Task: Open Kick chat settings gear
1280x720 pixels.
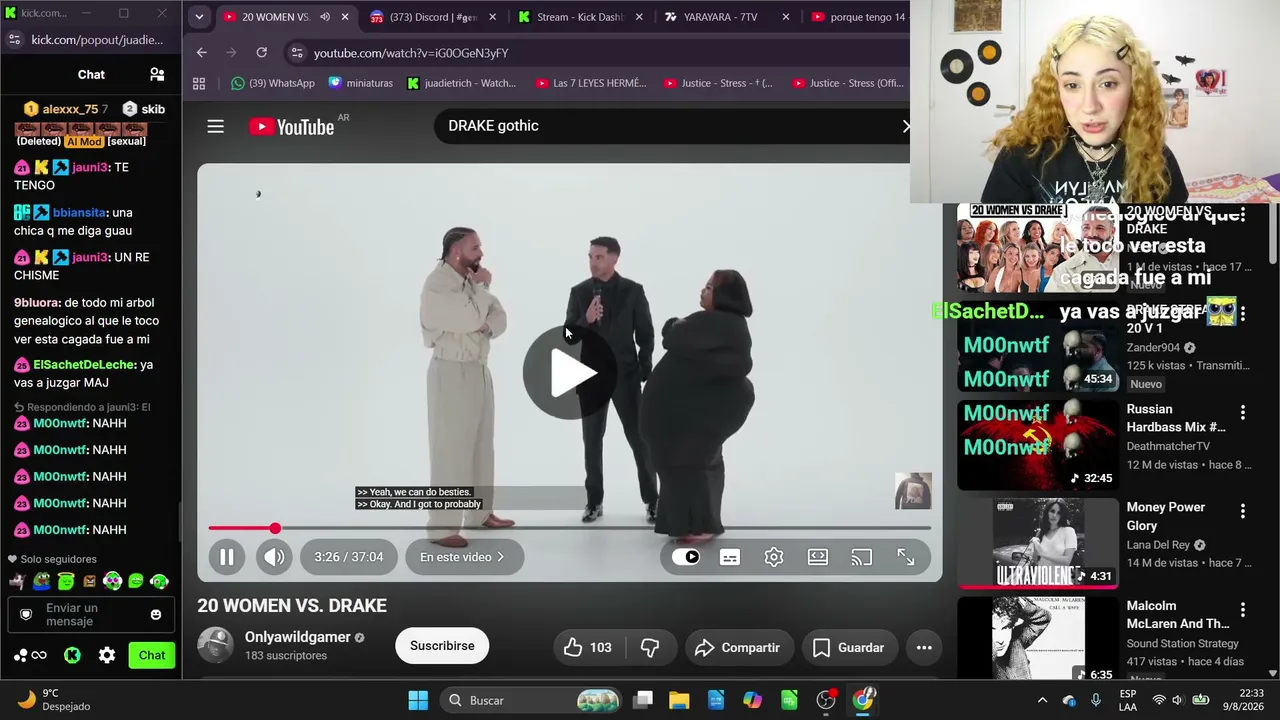Action: [107, 655]
